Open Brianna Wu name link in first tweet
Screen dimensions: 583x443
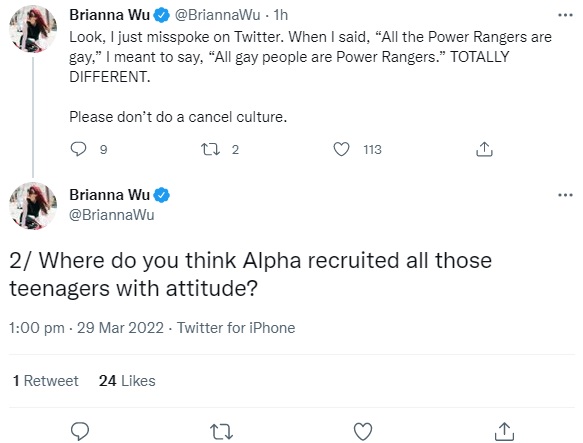click(109, 15)
